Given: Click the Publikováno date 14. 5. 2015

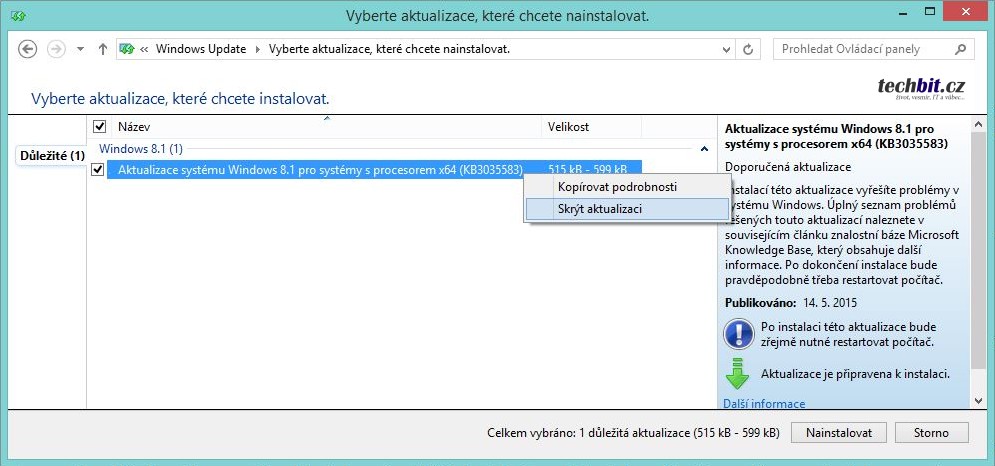Looking at the screenshot, I should coord(829,303).
